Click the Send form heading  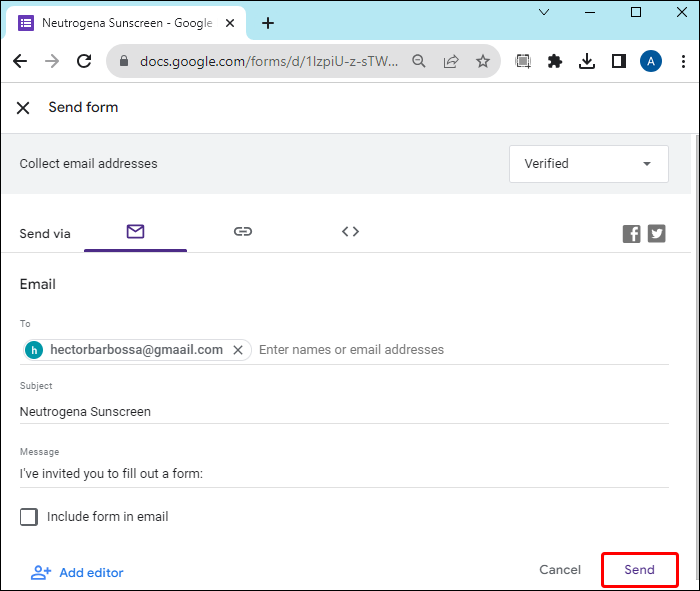click(83, 107)
